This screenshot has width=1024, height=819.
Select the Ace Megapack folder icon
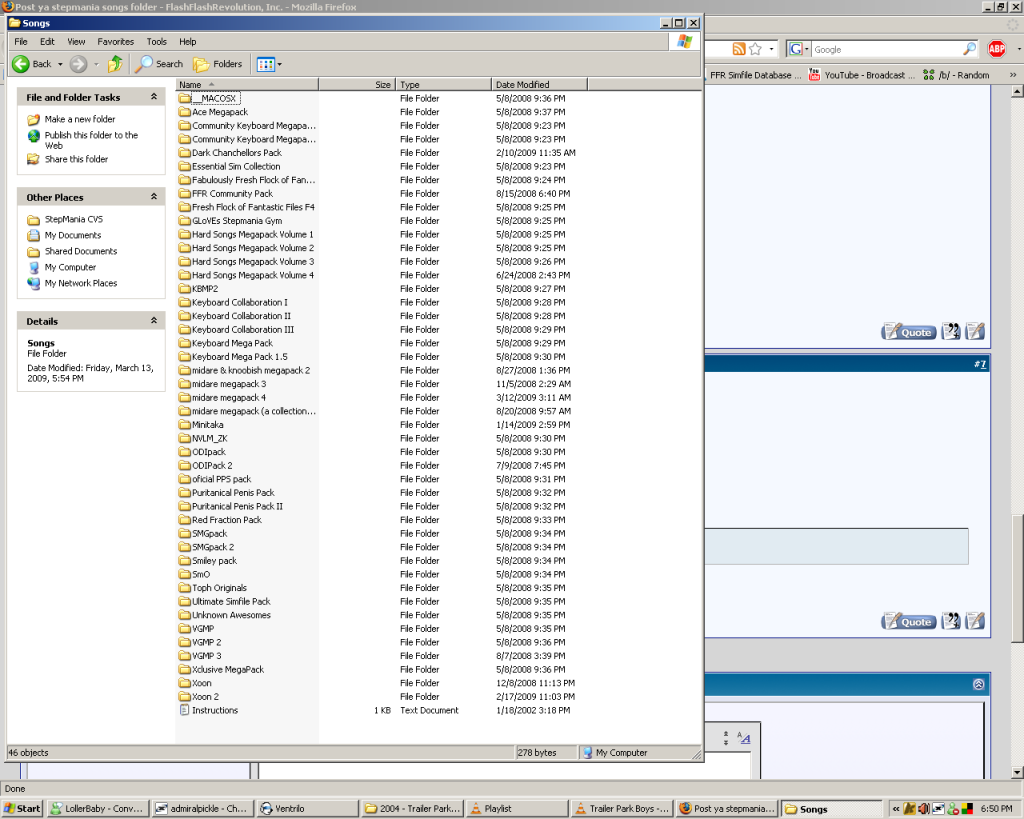click(184, 112)
